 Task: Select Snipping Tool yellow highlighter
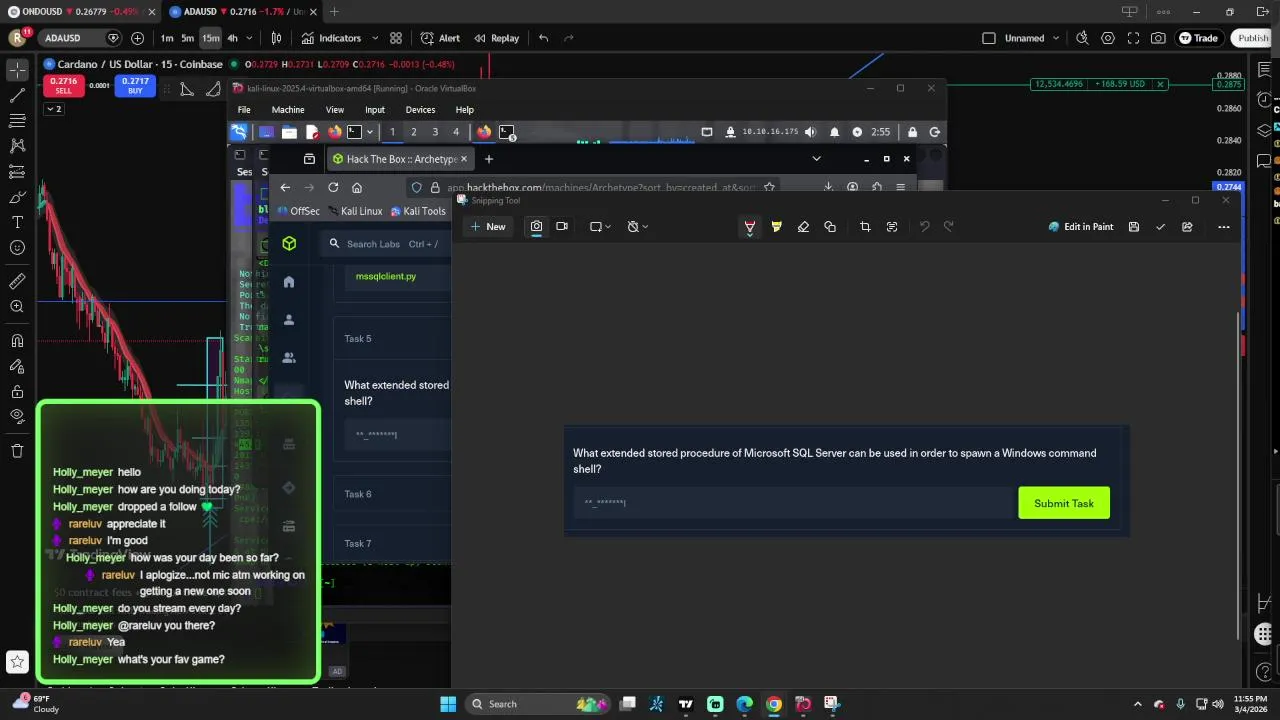(x=777, y=227)
